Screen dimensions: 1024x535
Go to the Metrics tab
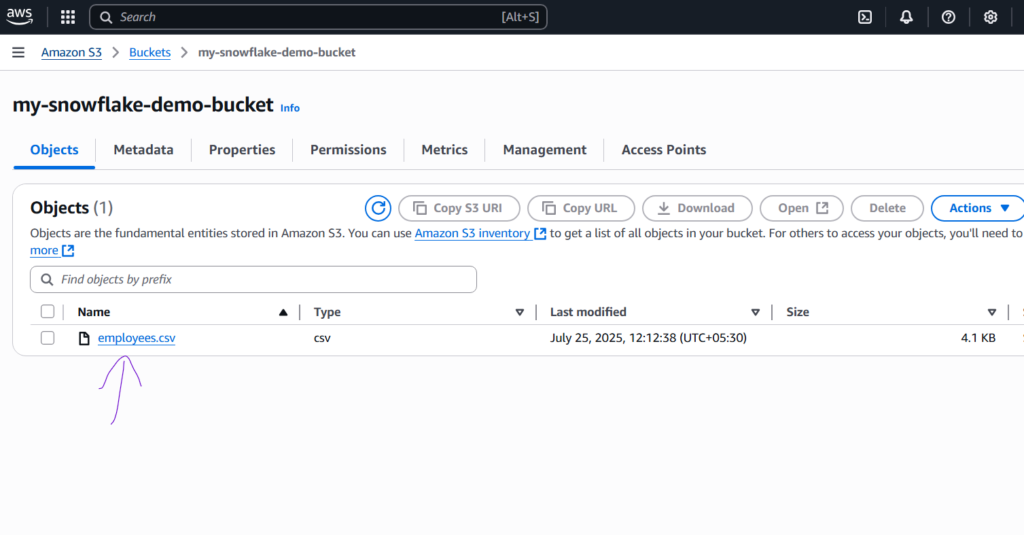pyautogui.click(x=445, y=150)
